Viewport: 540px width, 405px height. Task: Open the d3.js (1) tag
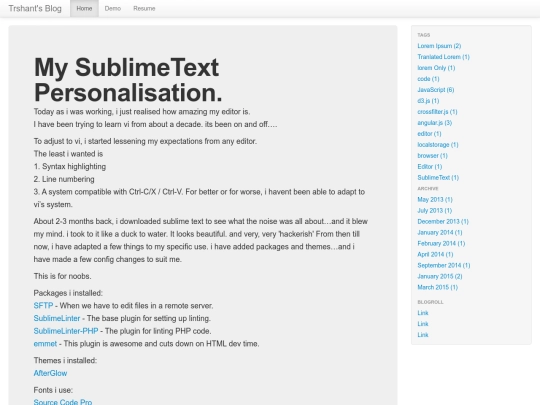tap(428, 101)
